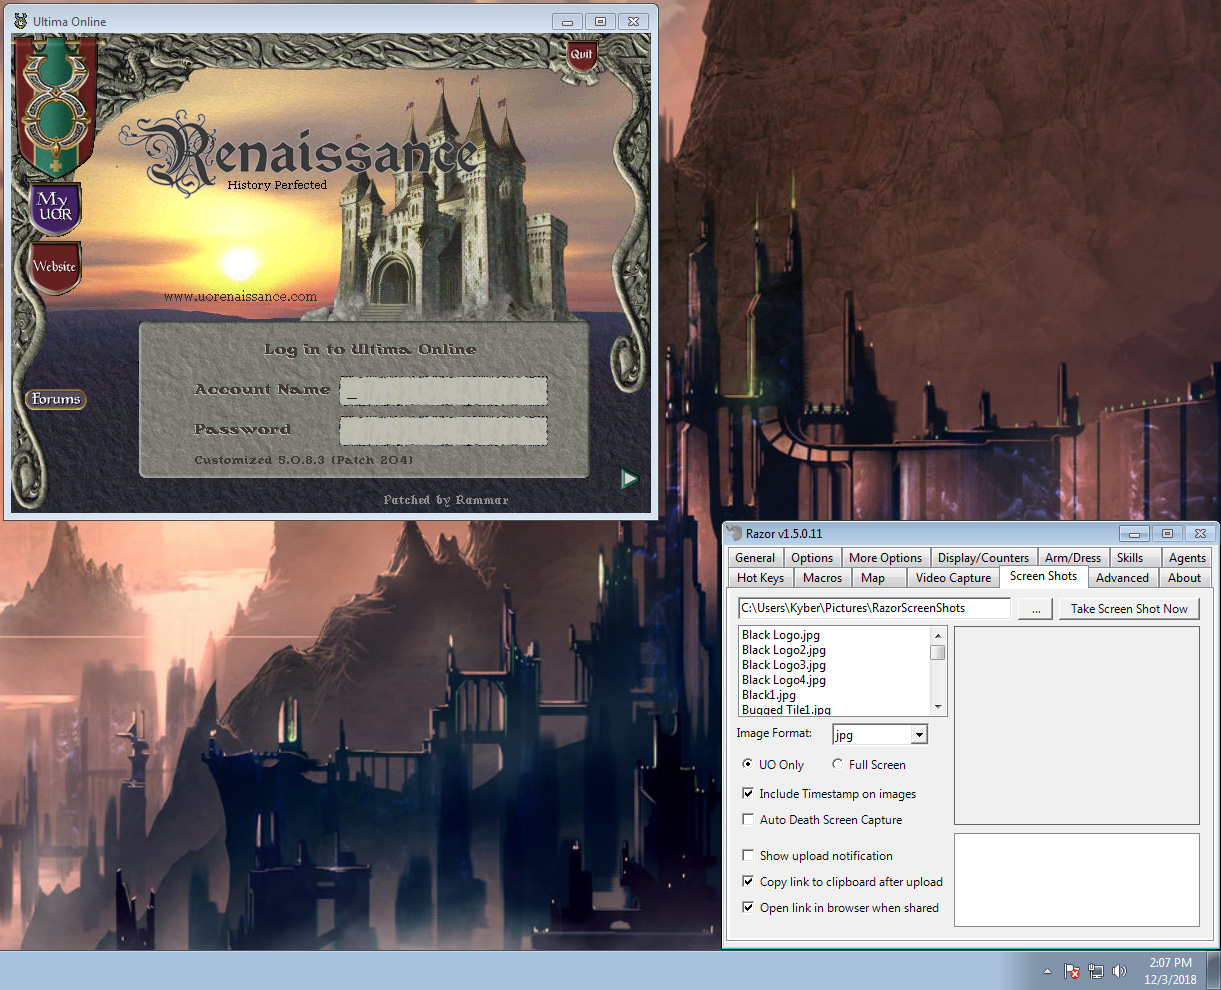The image size is (1221, 990).
Task: Select the Screen Shots tab
Action: (1043, 576)
